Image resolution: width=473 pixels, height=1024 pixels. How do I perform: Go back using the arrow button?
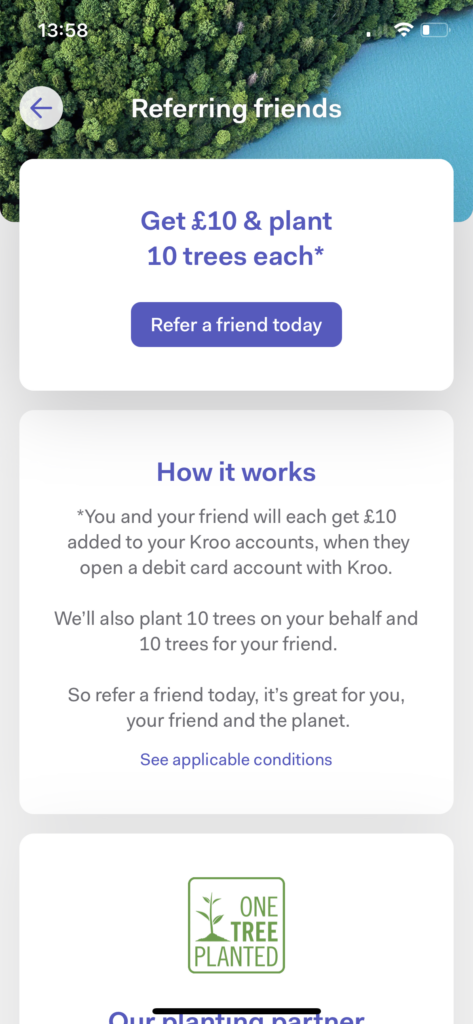[41, 108]
